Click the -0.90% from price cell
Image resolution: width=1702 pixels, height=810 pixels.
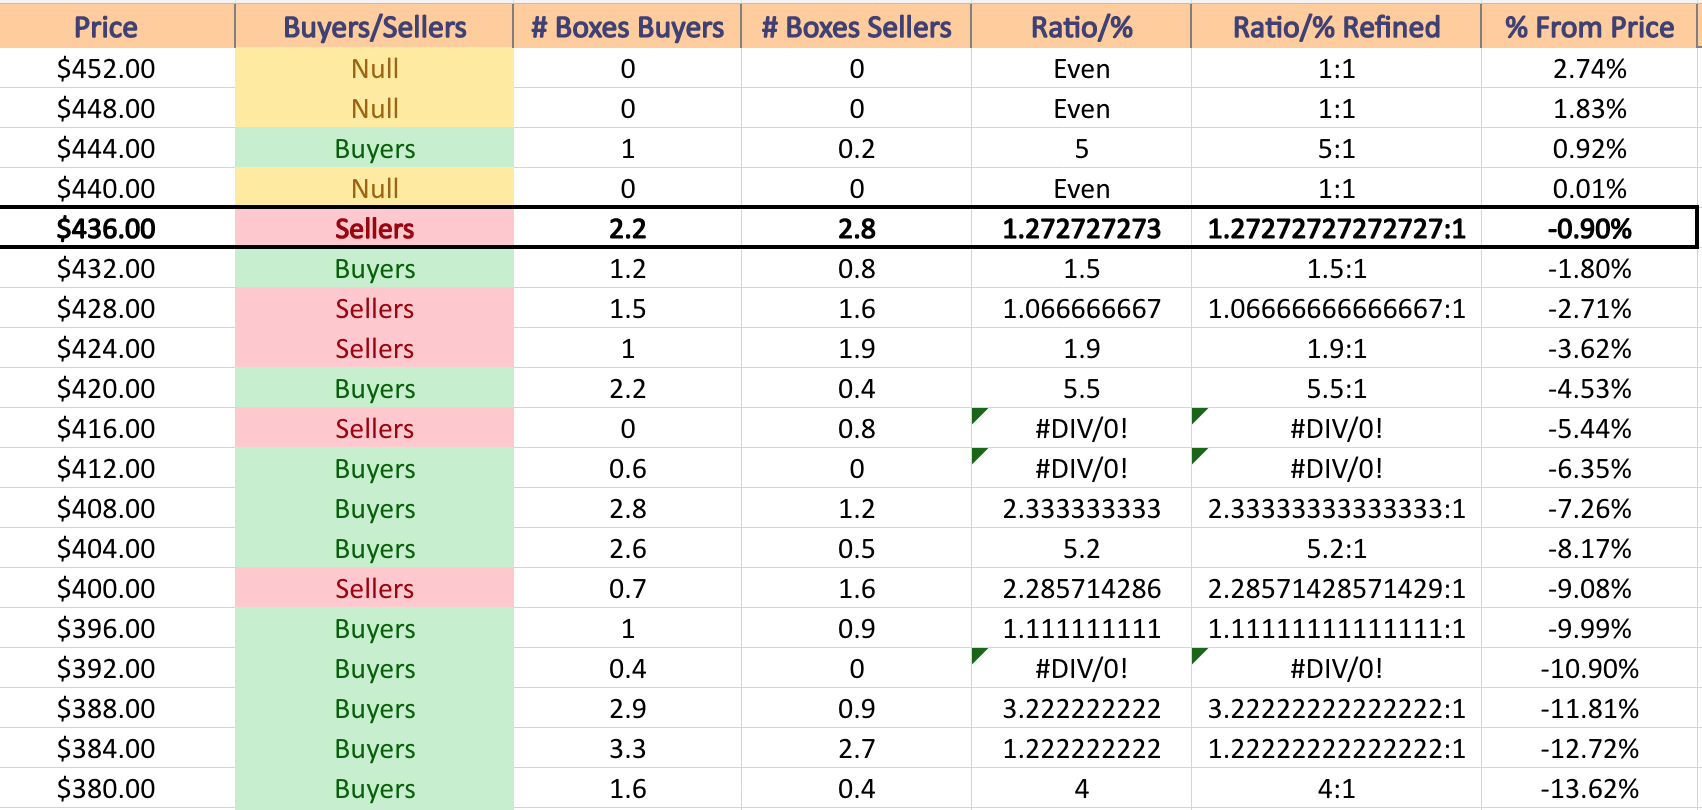pos(1589,229)
